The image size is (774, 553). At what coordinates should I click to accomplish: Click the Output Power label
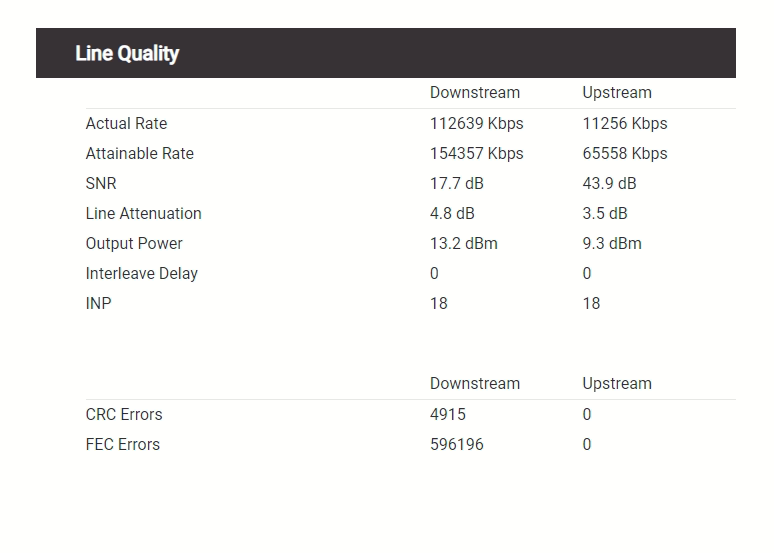(x=134, y=244)
